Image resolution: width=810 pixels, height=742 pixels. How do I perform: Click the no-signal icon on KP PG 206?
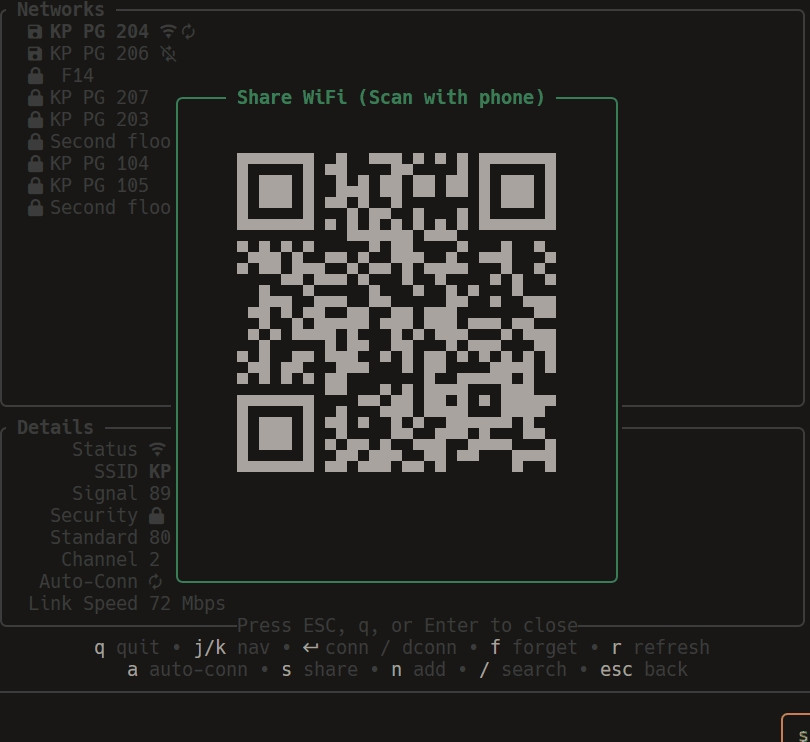(x=168, y=54)
